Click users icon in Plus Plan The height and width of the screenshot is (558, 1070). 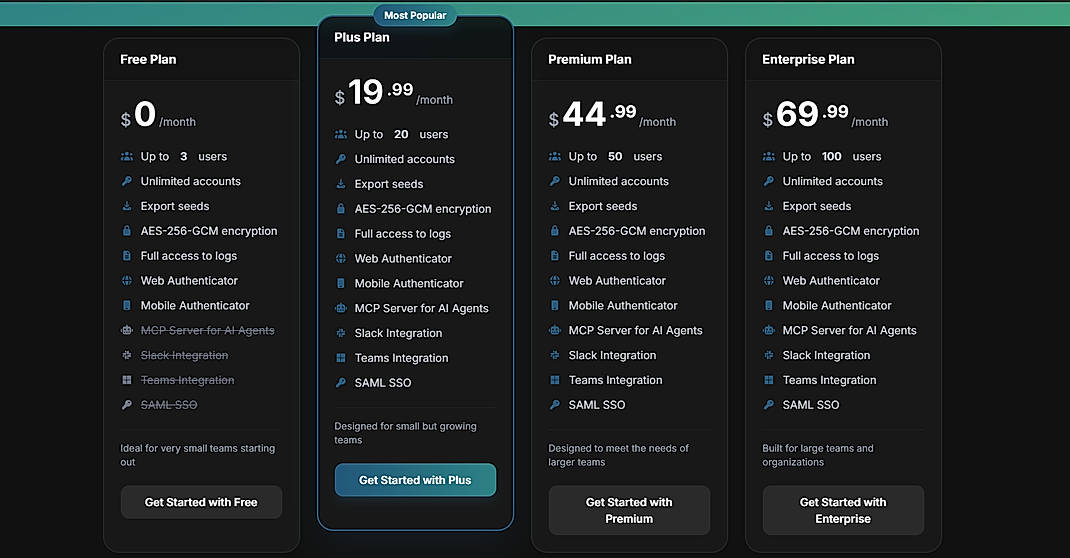(341, 134)
